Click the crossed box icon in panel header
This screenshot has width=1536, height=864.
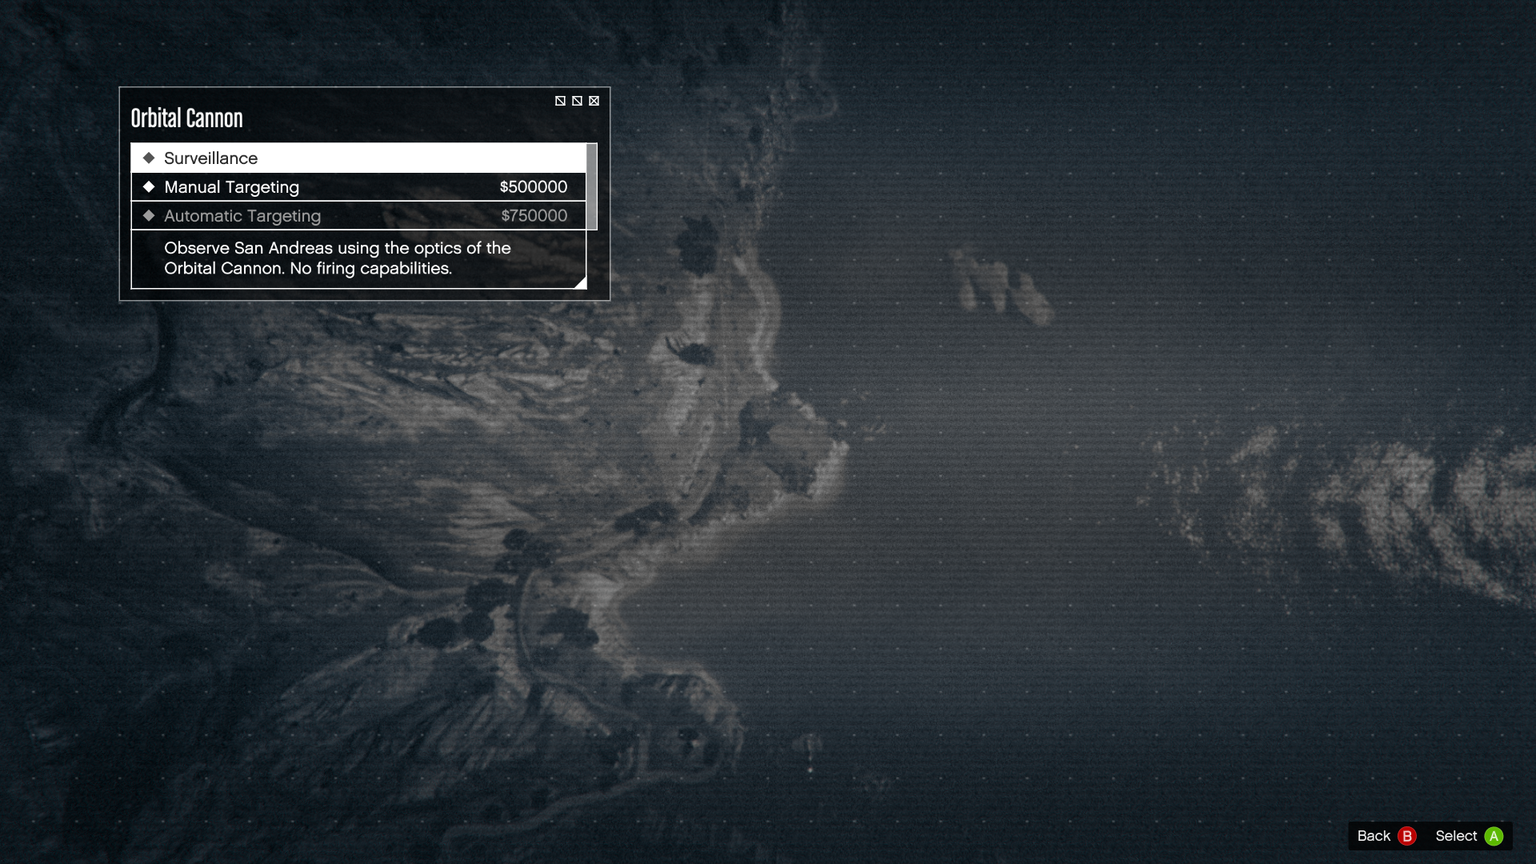[x=594, y=101]
